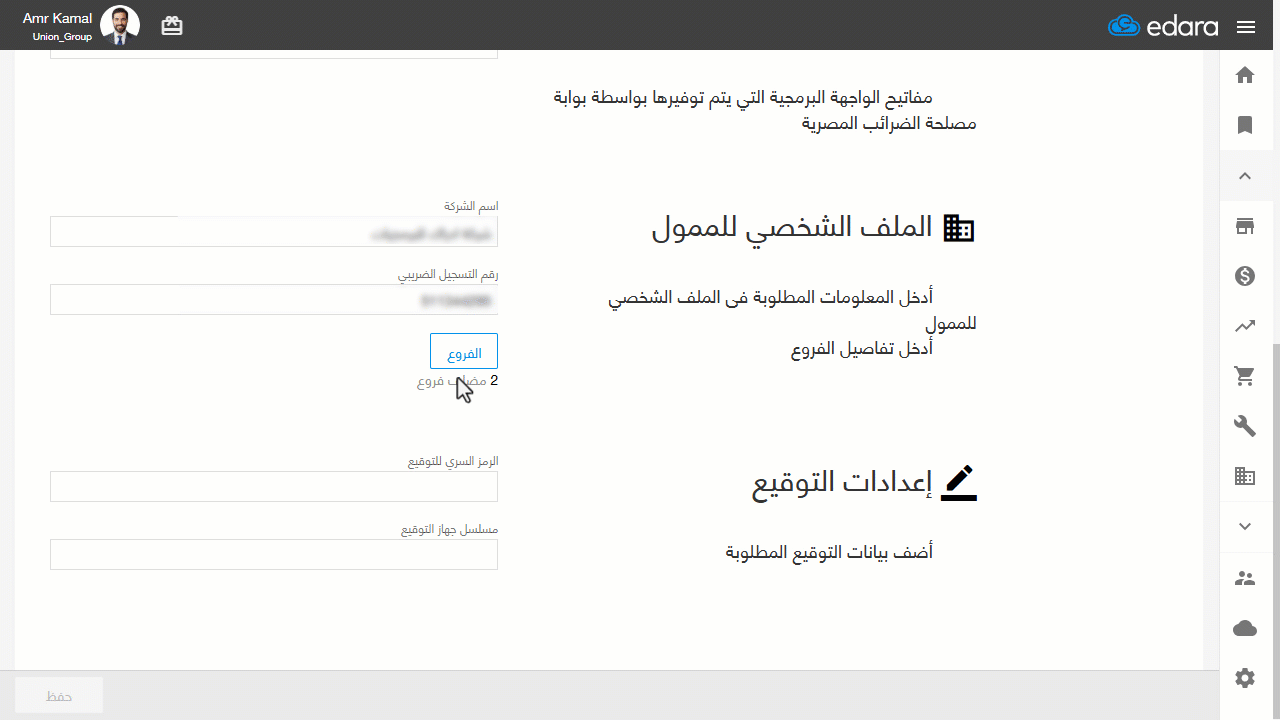Open the trending chart icon in sidebar
The height and width of the screenshot is (720, 1280).
tap(1245, 326)
